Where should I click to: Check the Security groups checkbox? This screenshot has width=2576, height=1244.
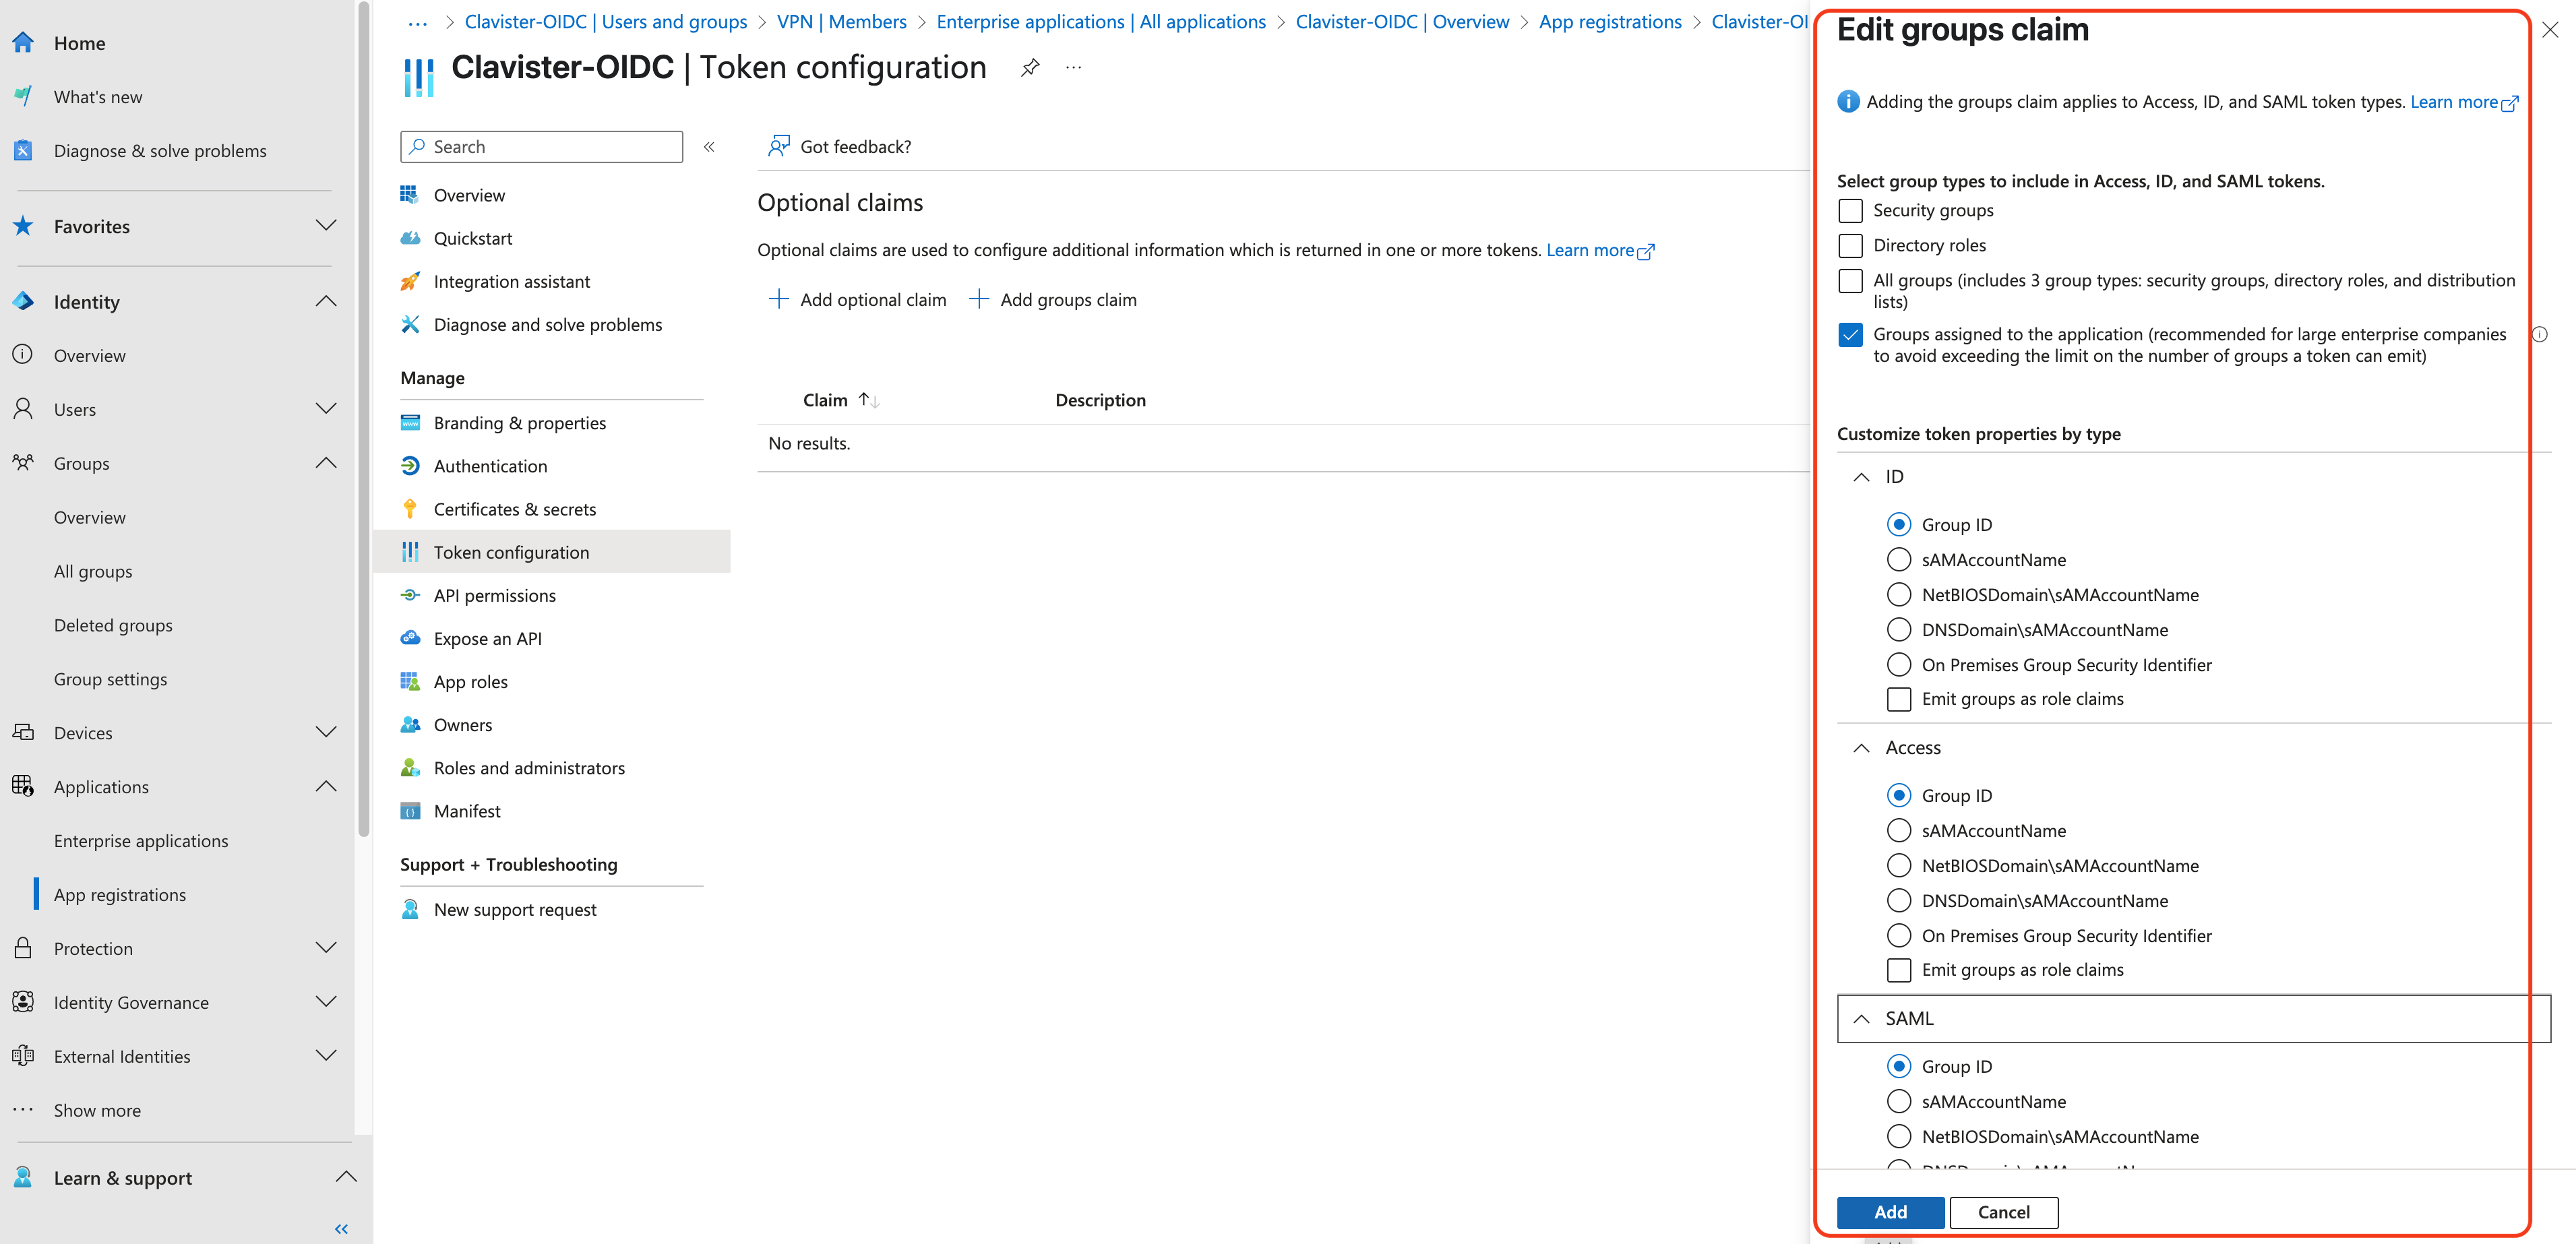[1851, 211]
